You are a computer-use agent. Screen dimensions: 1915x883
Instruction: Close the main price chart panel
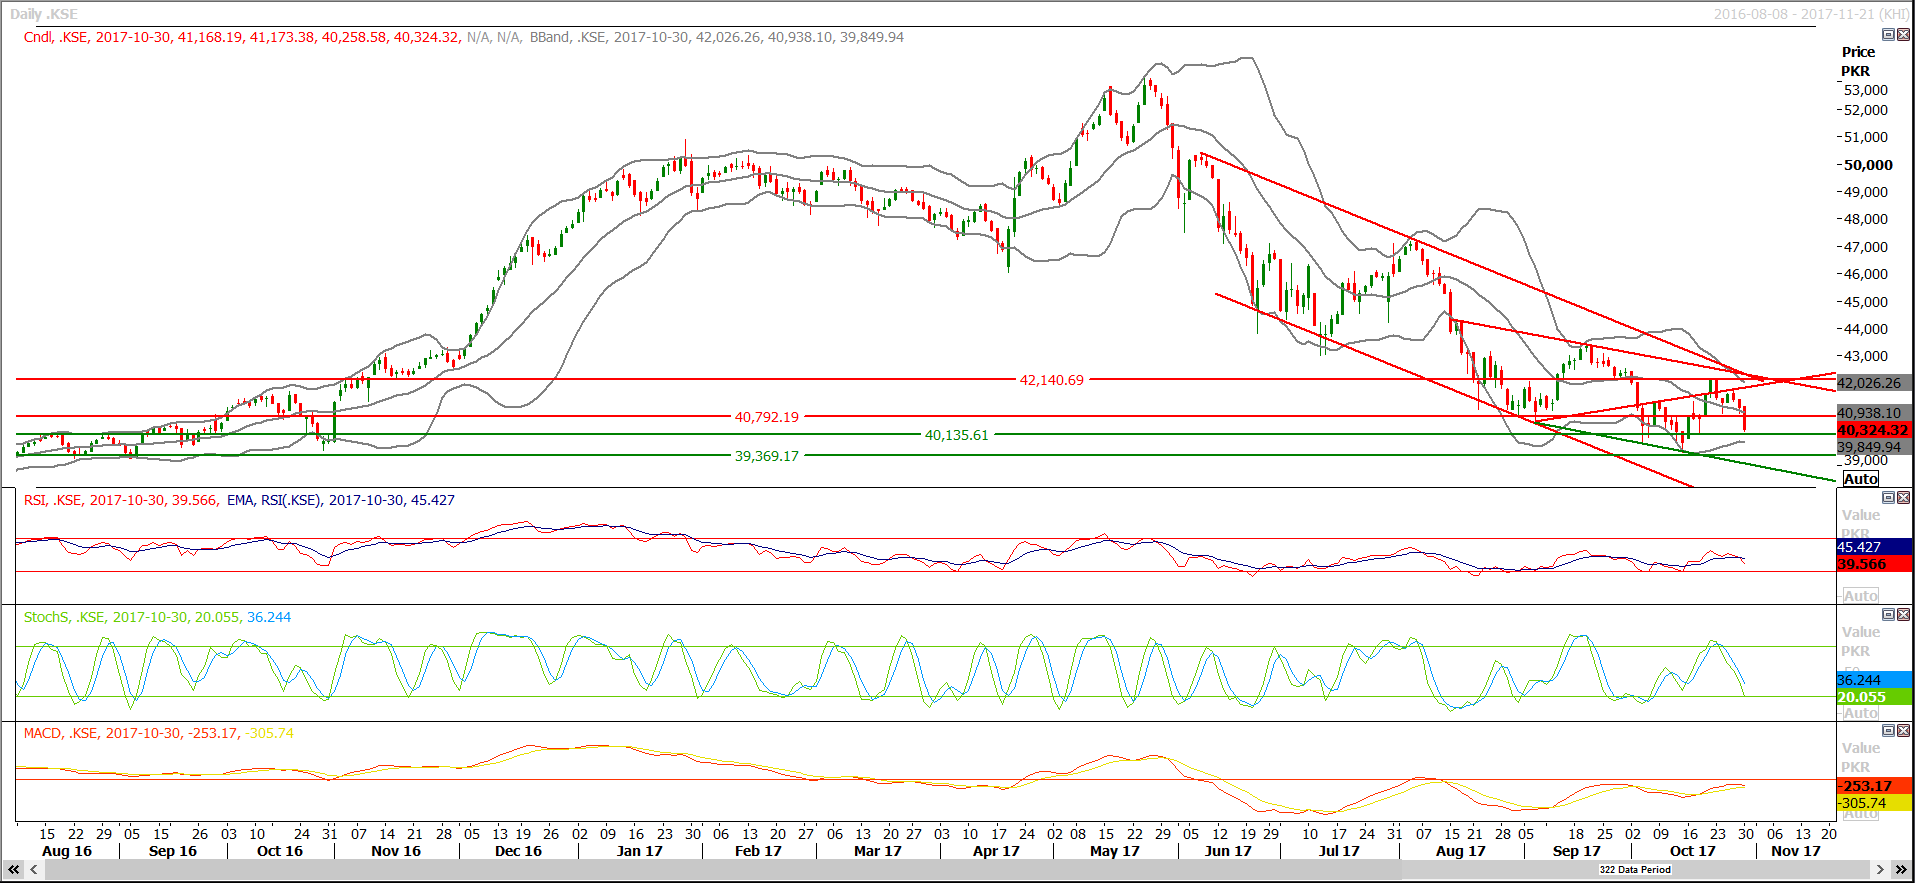pos(1902,35)
